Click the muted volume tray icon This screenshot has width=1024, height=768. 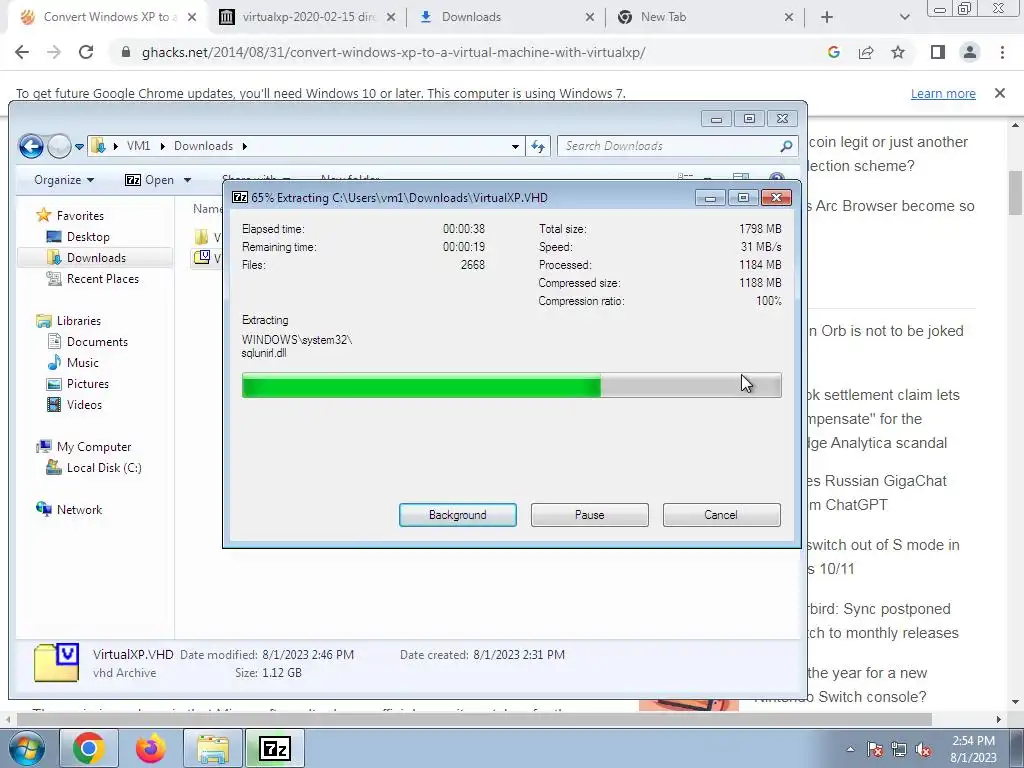[923, 749]
